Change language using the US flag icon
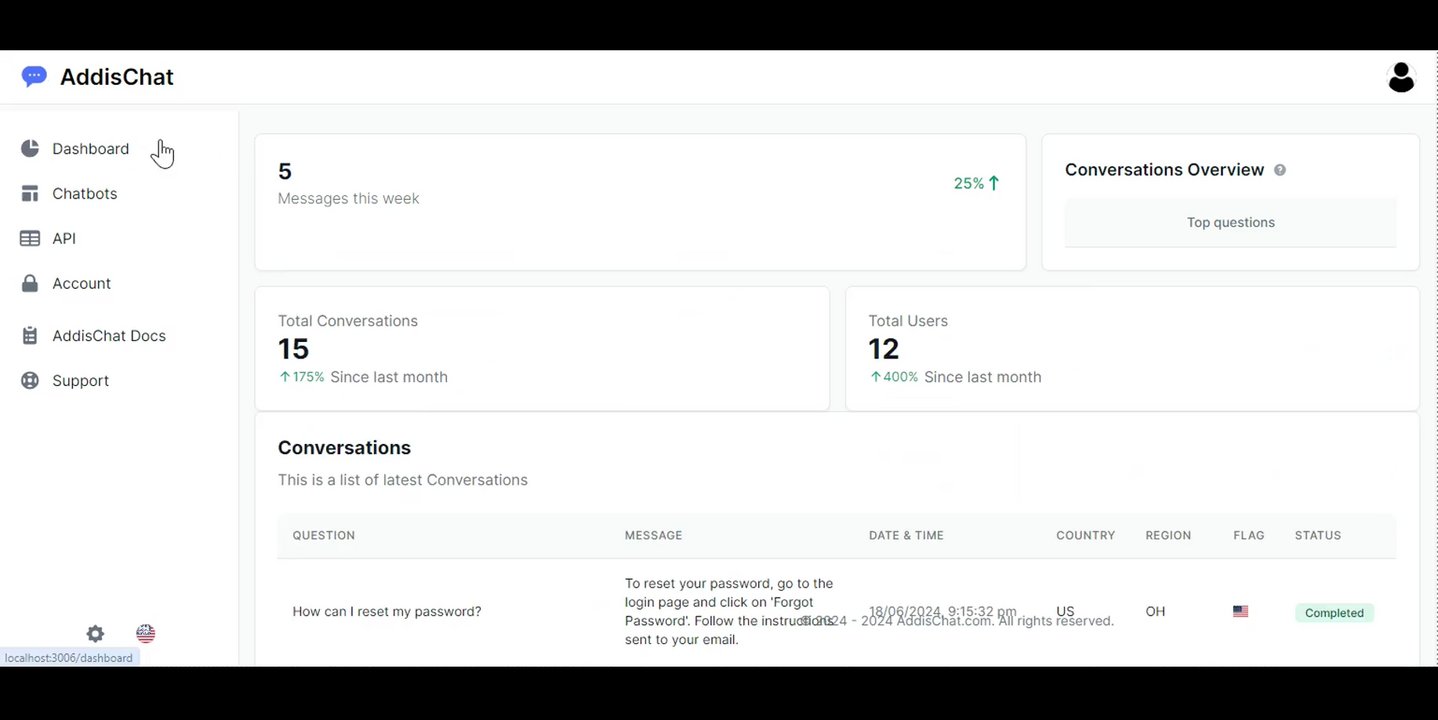Screen dimensions: 1438x720 pyautogui.click(x=146, y=634)
